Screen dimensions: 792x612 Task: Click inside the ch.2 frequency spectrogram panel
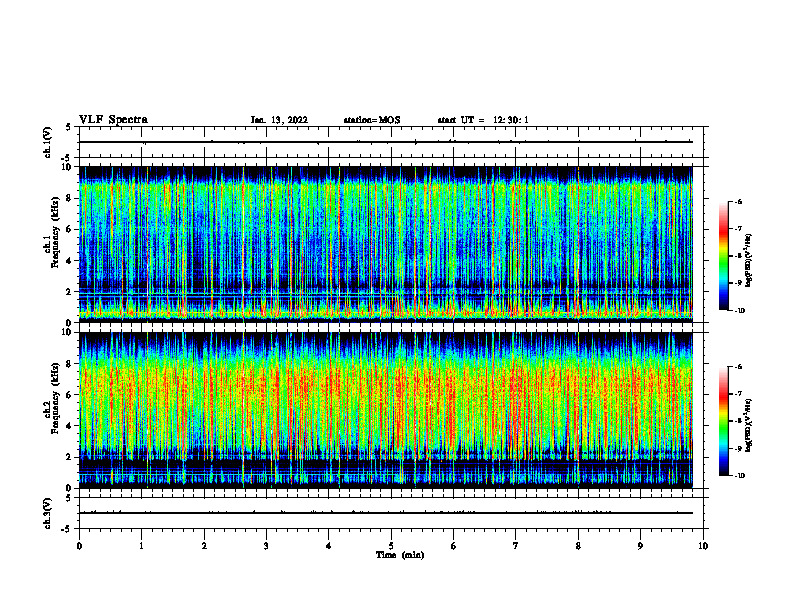pos(386,410)
